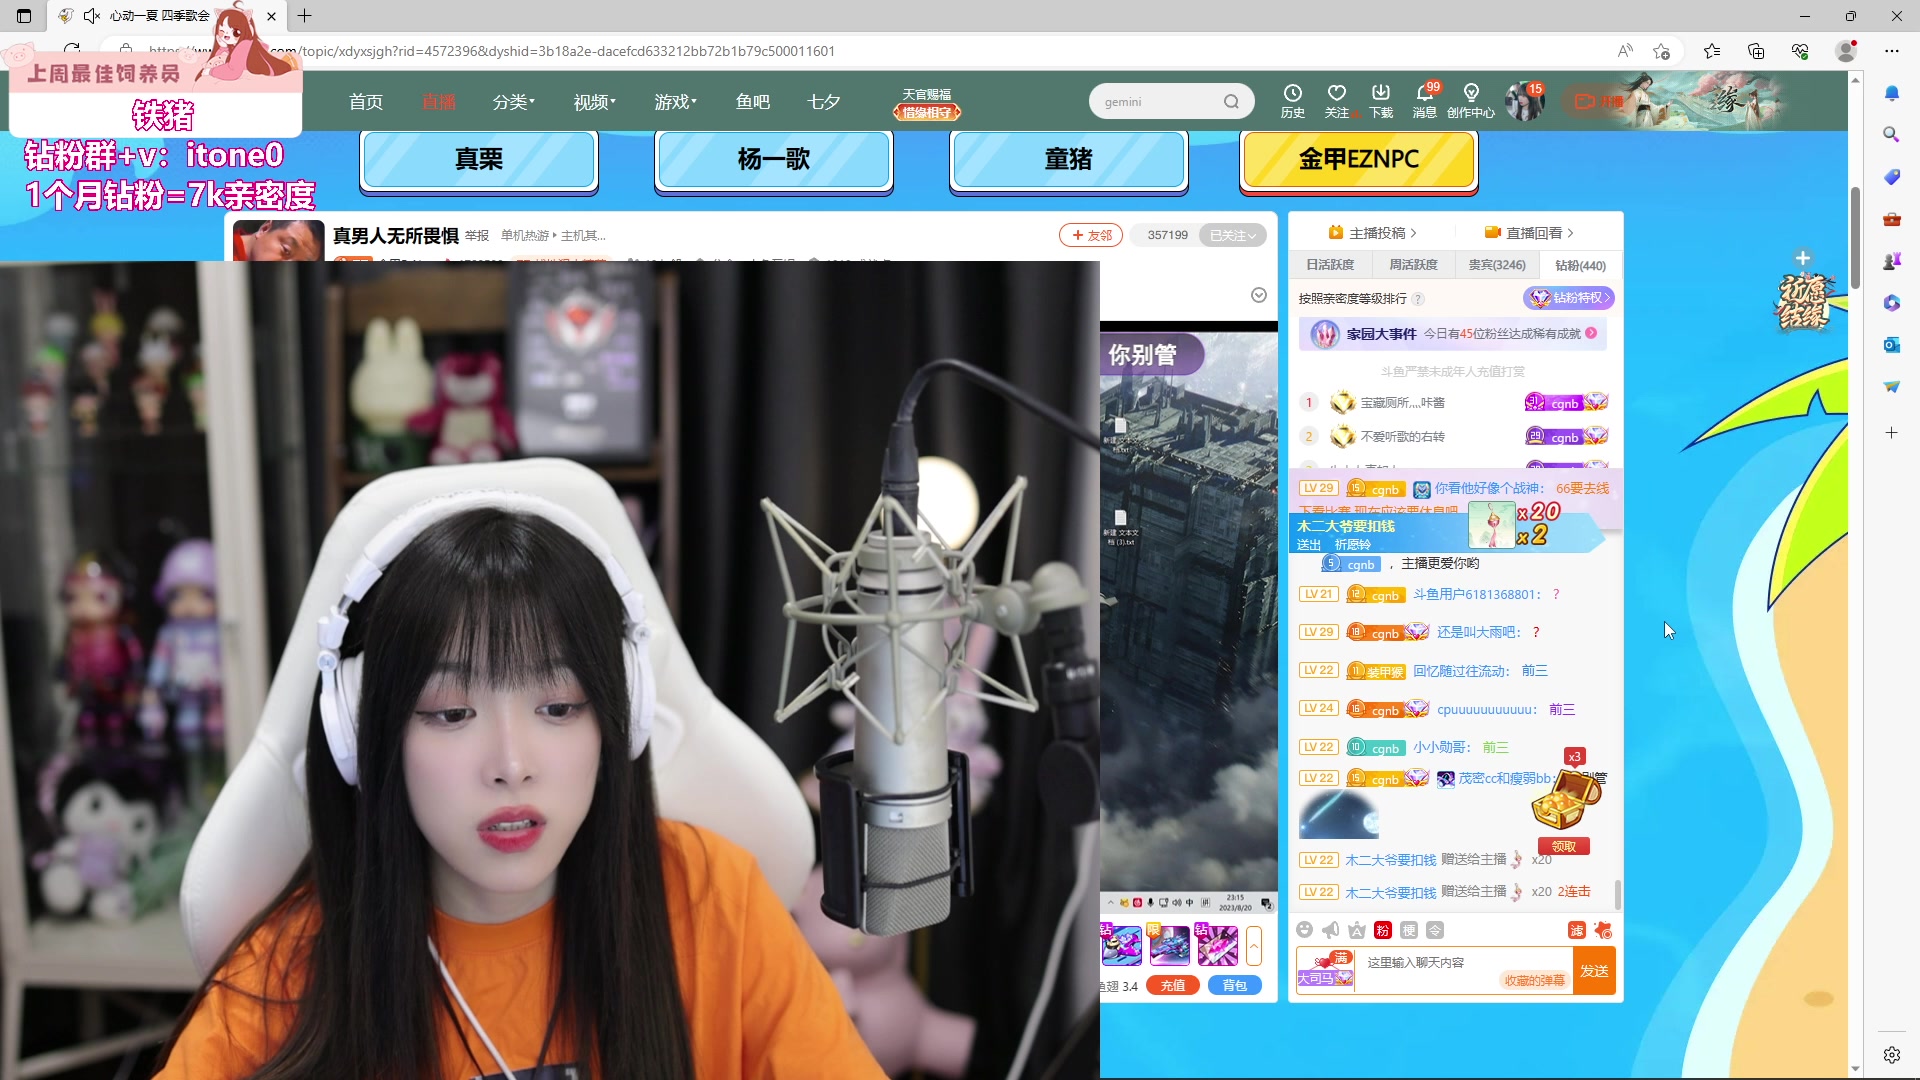Click the red 粉 fan badge icon
This screenshot has width=1920, height=1080.
tap(1383, 930)
